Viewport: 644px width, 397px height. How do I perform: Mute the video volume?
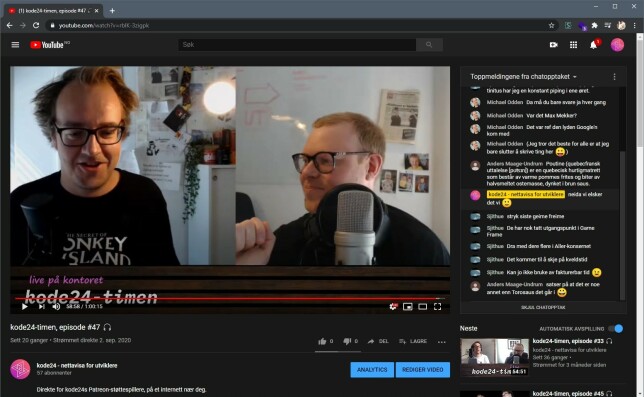click(56, 306)
